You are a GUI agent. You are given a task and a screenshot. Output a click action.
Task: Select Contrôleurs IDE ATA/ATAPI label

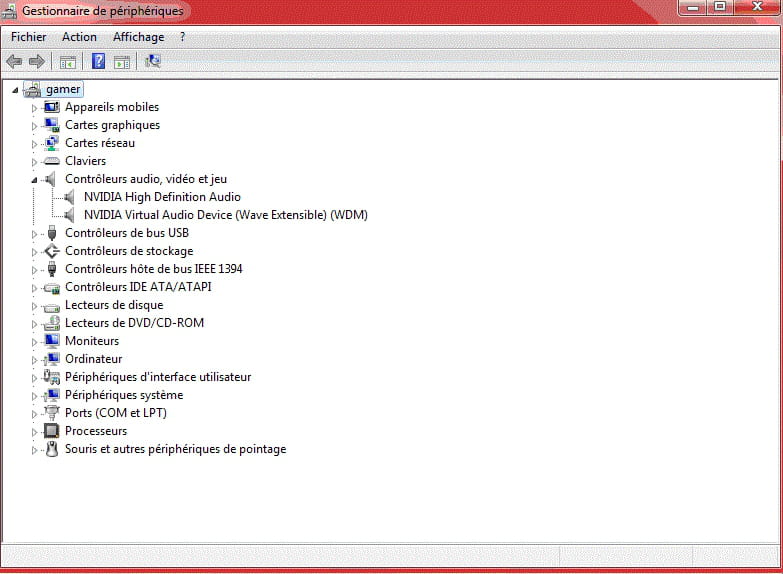click(138, 287)
